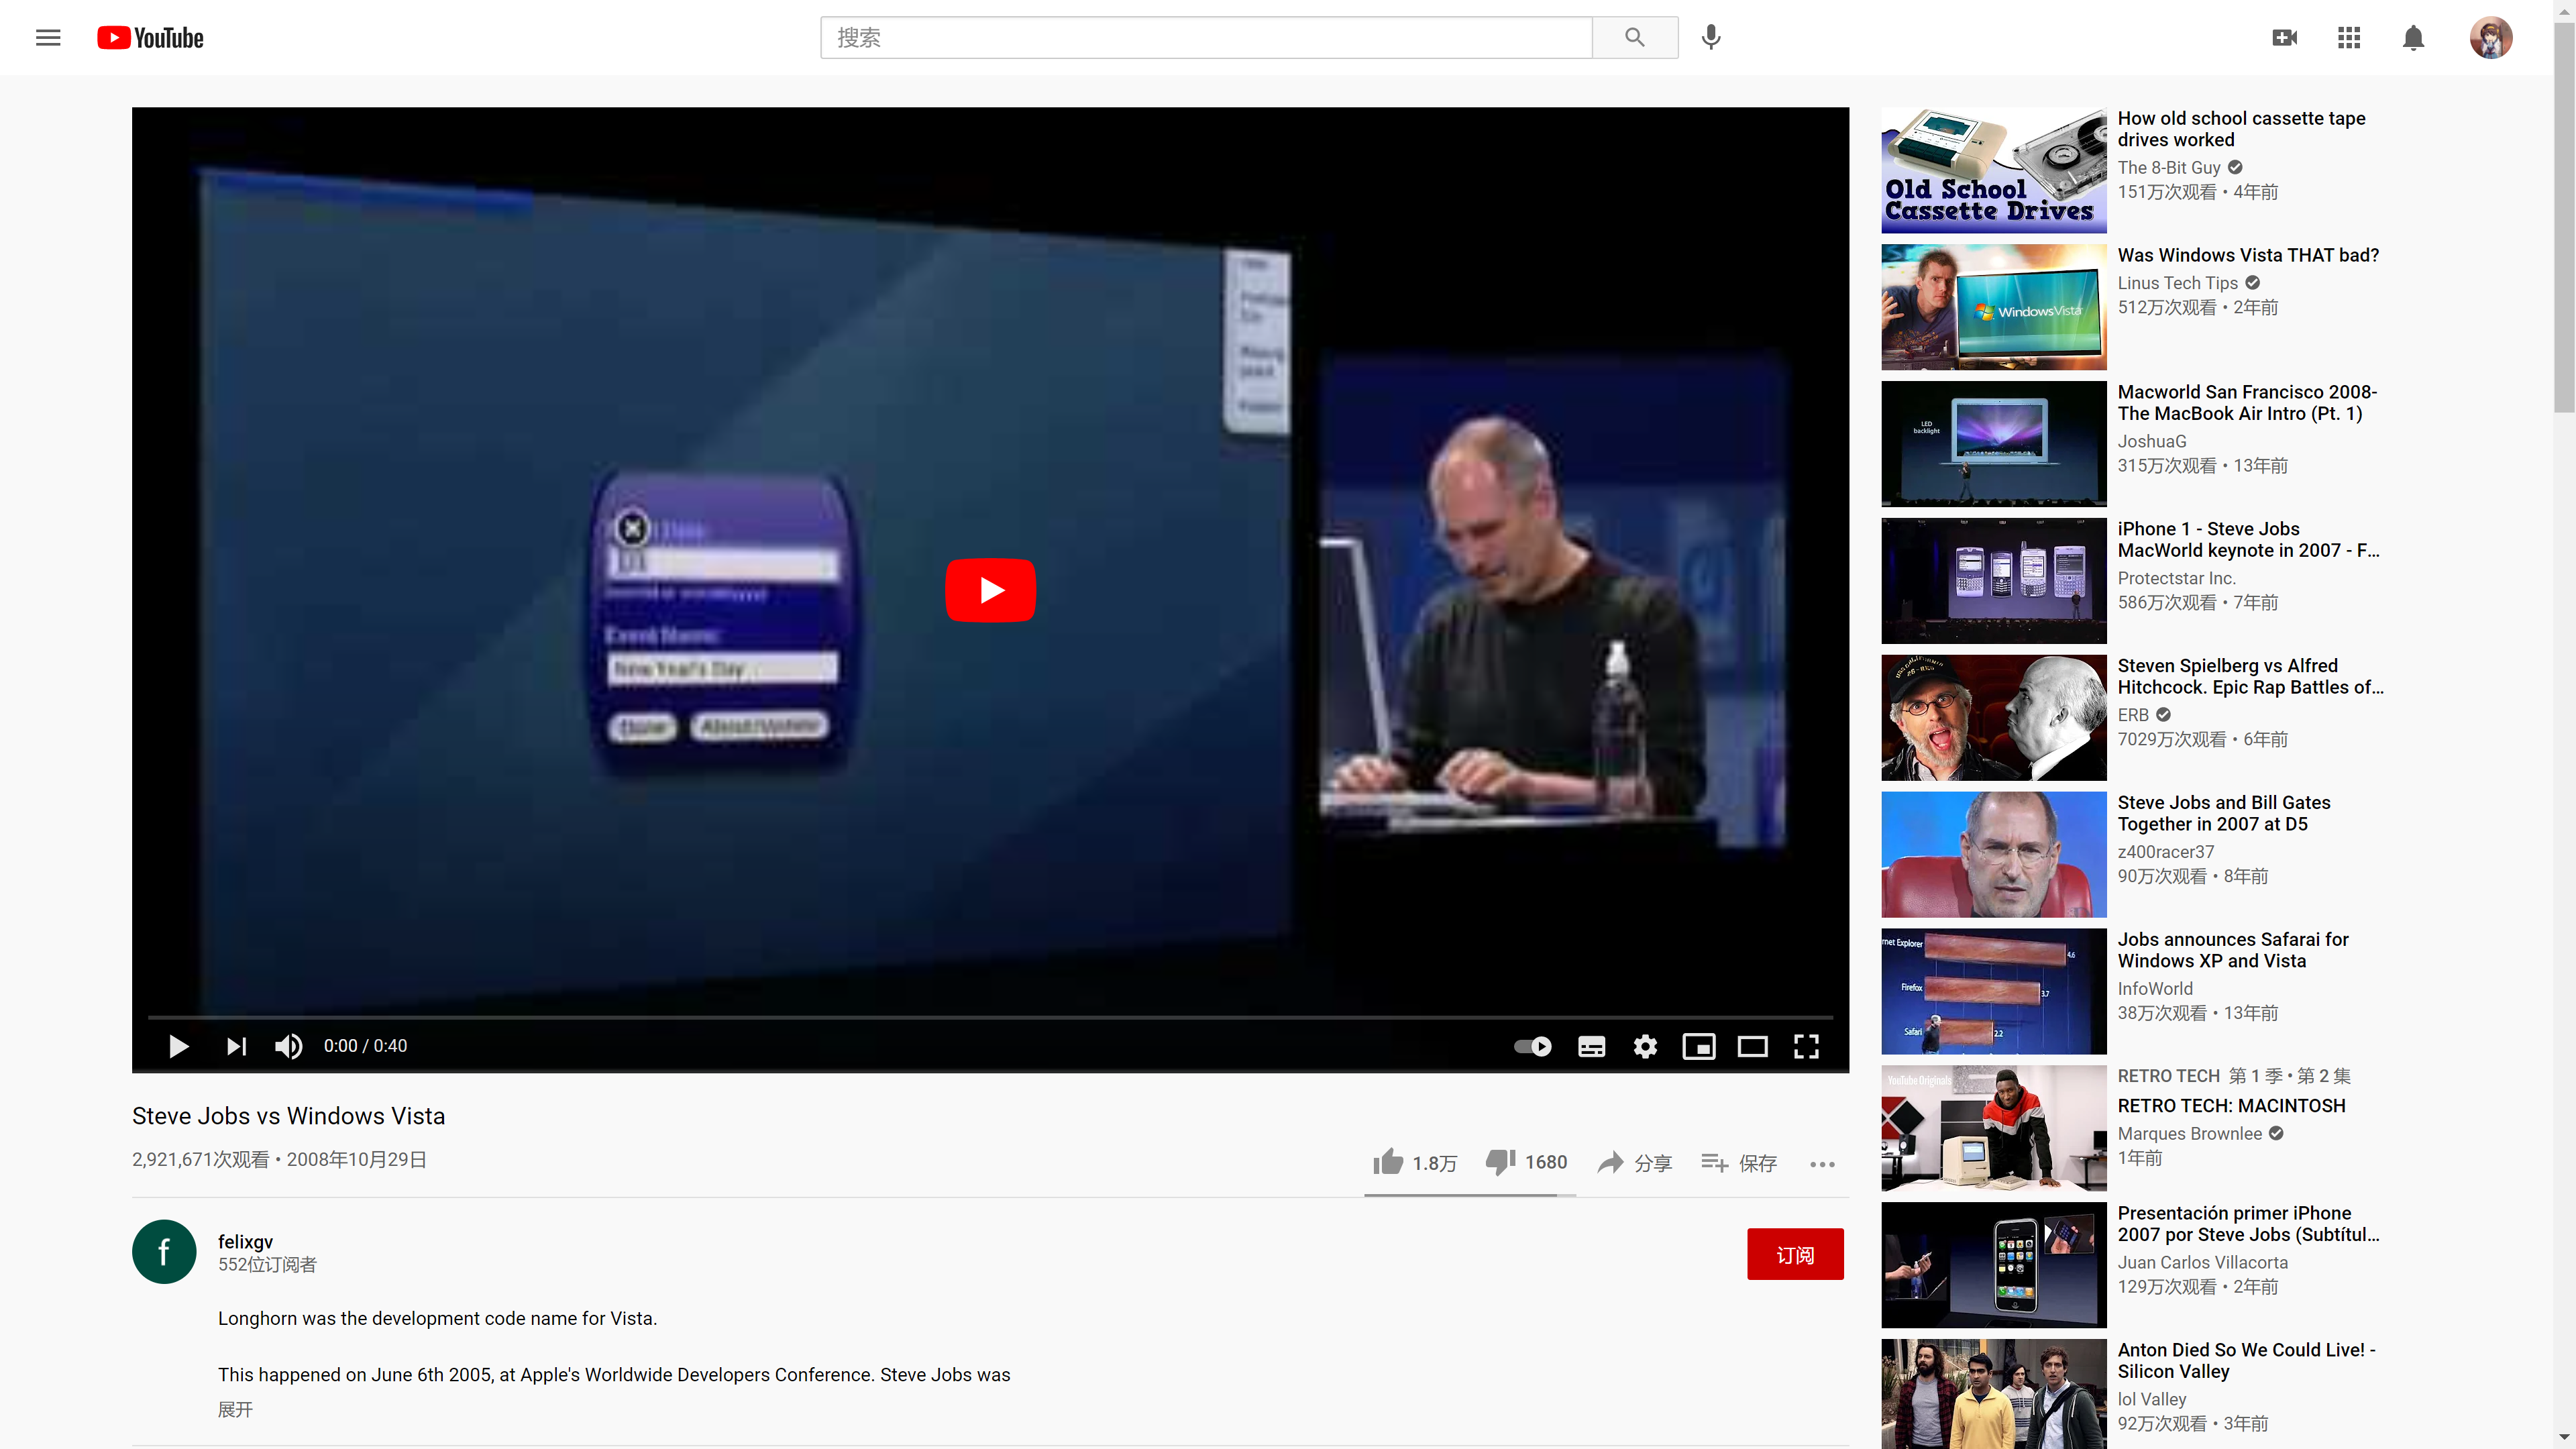Open felixgv channel name link
This screenshot has height=1449, width=2576.
point(245,1241)
